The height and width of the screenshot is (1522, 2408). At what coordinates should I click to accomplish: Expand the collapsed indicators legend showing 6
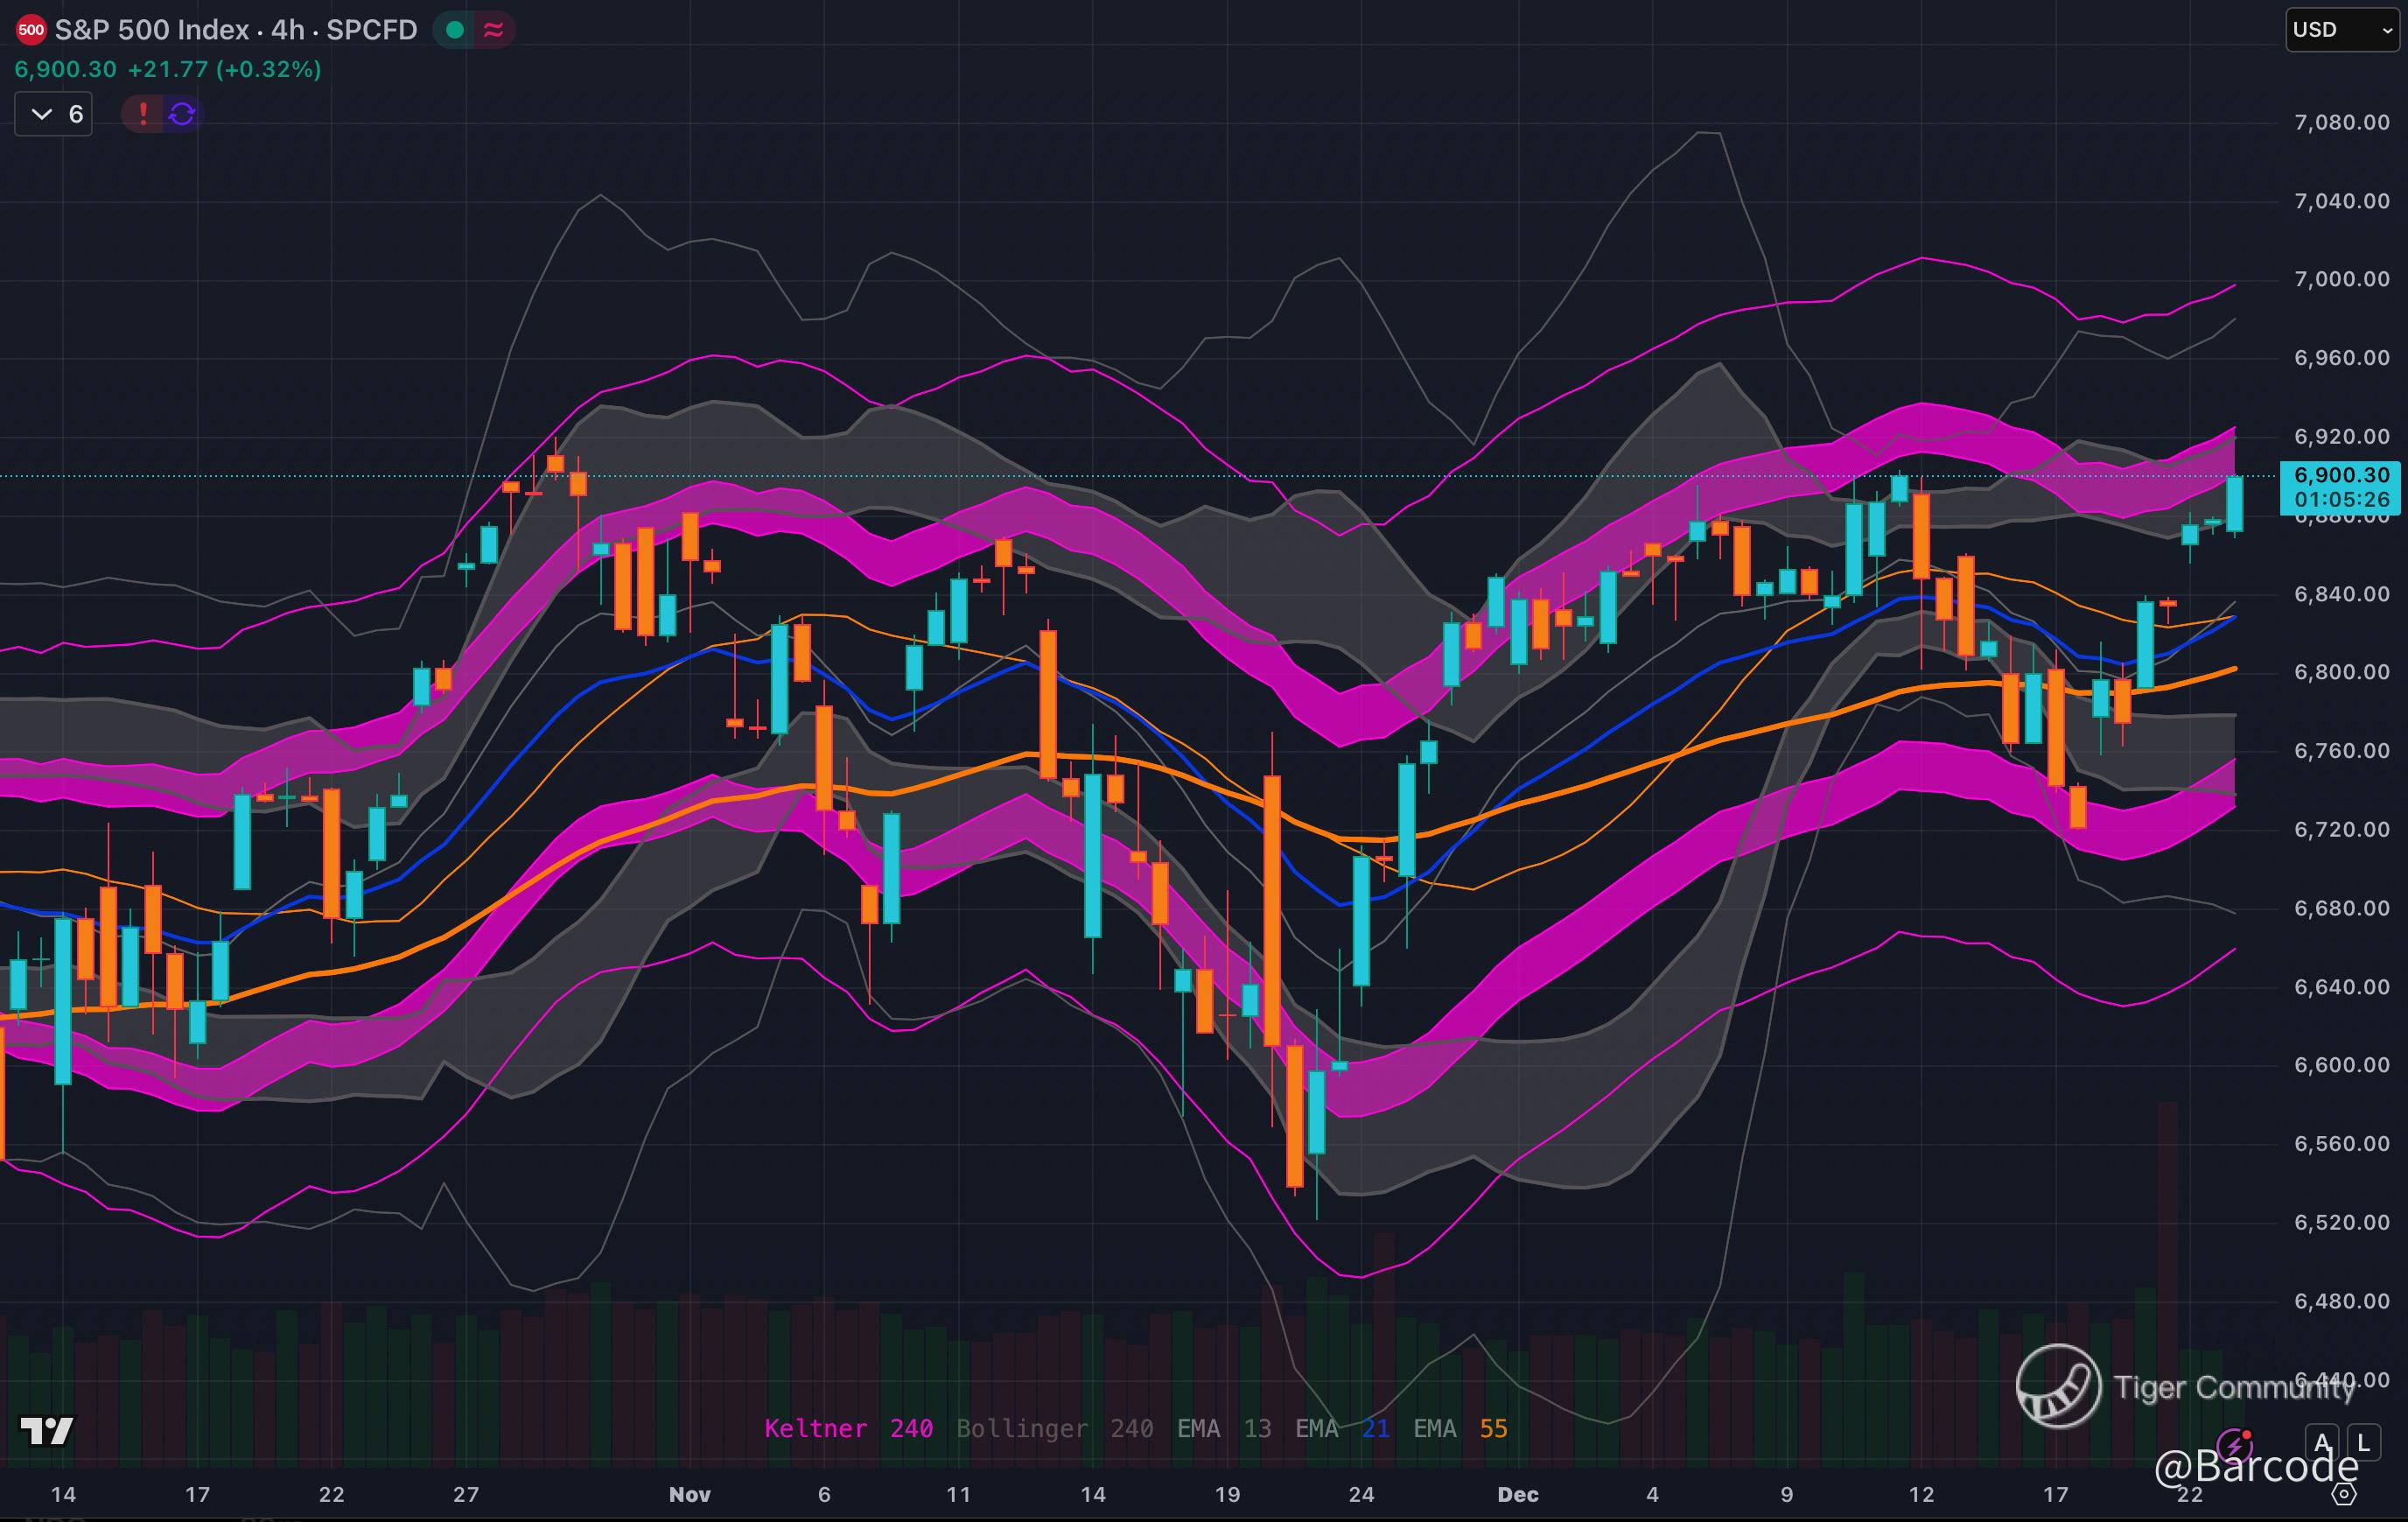[55, 114]
